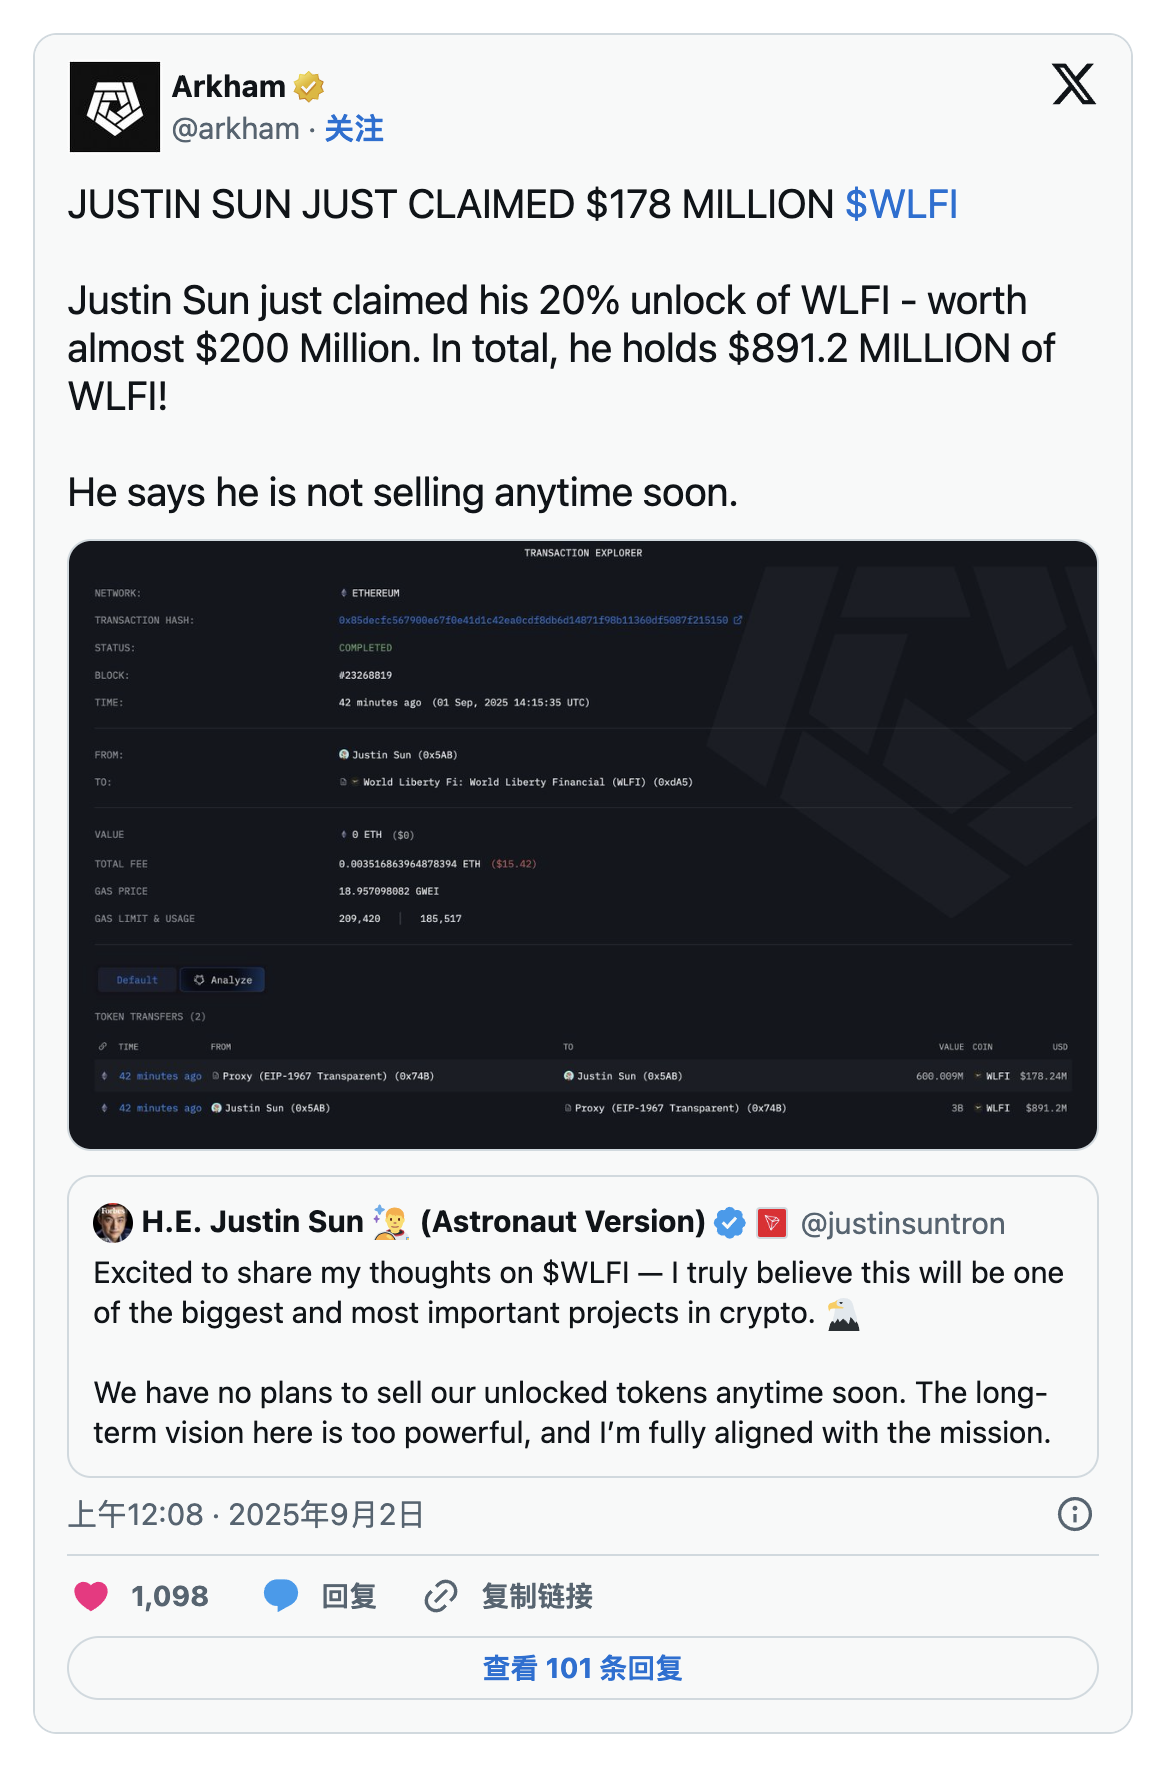This screenshot has height=1772, width=1150.
Task: Click the X logo icon
Action: point(1073,84)
